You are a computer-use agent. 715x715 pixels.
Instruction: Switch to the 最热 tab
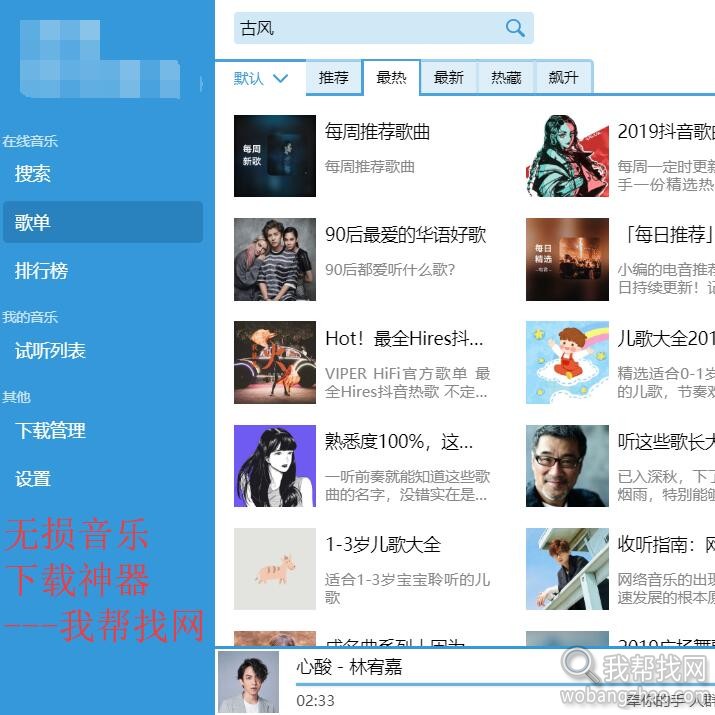click(x=391, y=78)
